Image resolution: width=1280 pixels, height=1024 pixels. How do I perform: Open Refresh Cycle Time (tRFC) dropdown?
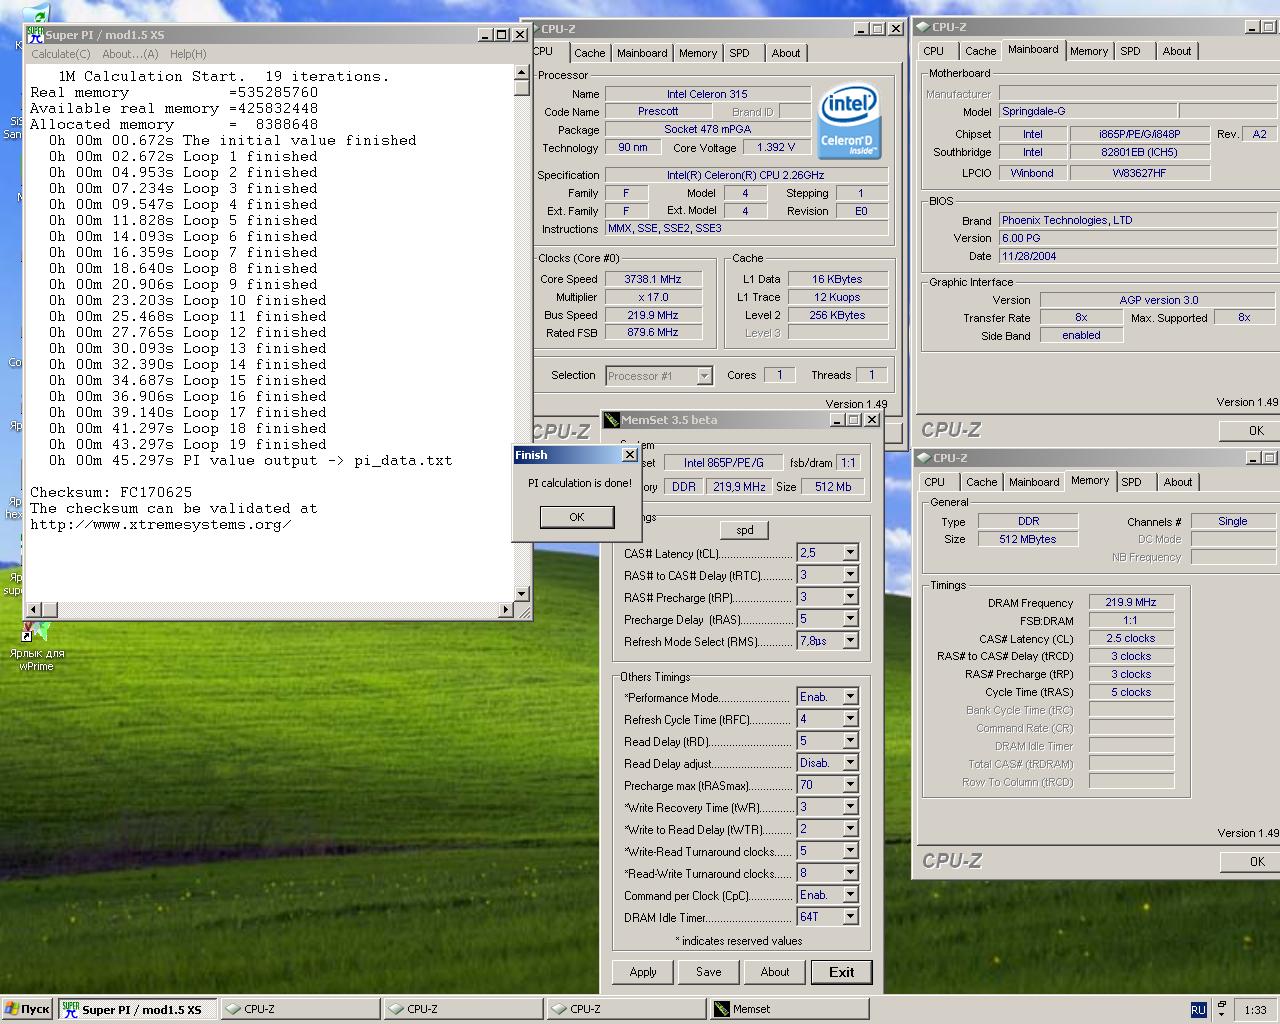coord(850,719)
